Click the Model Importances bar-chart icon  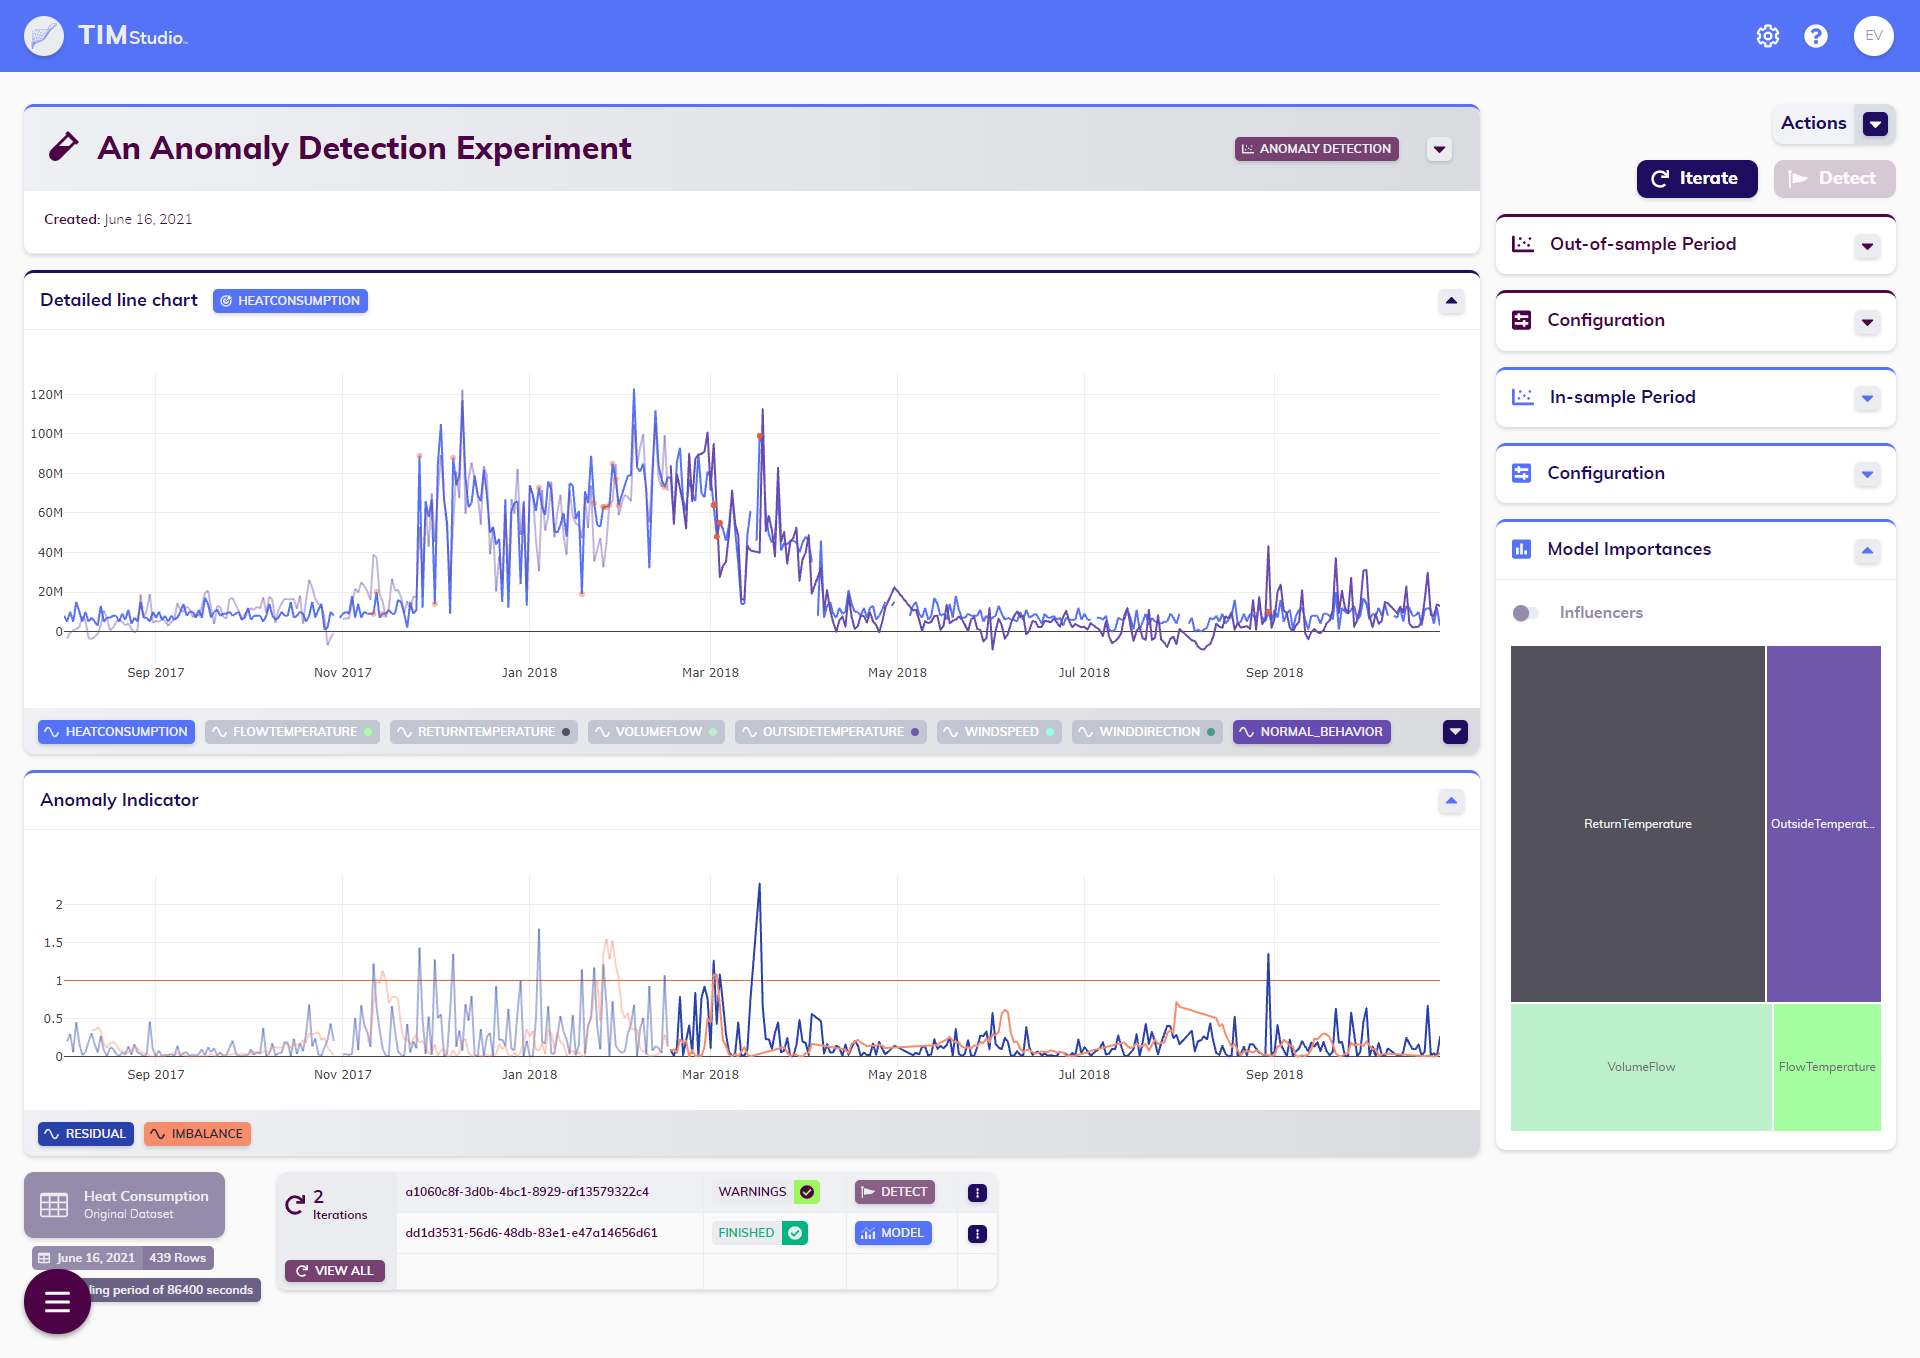coord(1521,549)
